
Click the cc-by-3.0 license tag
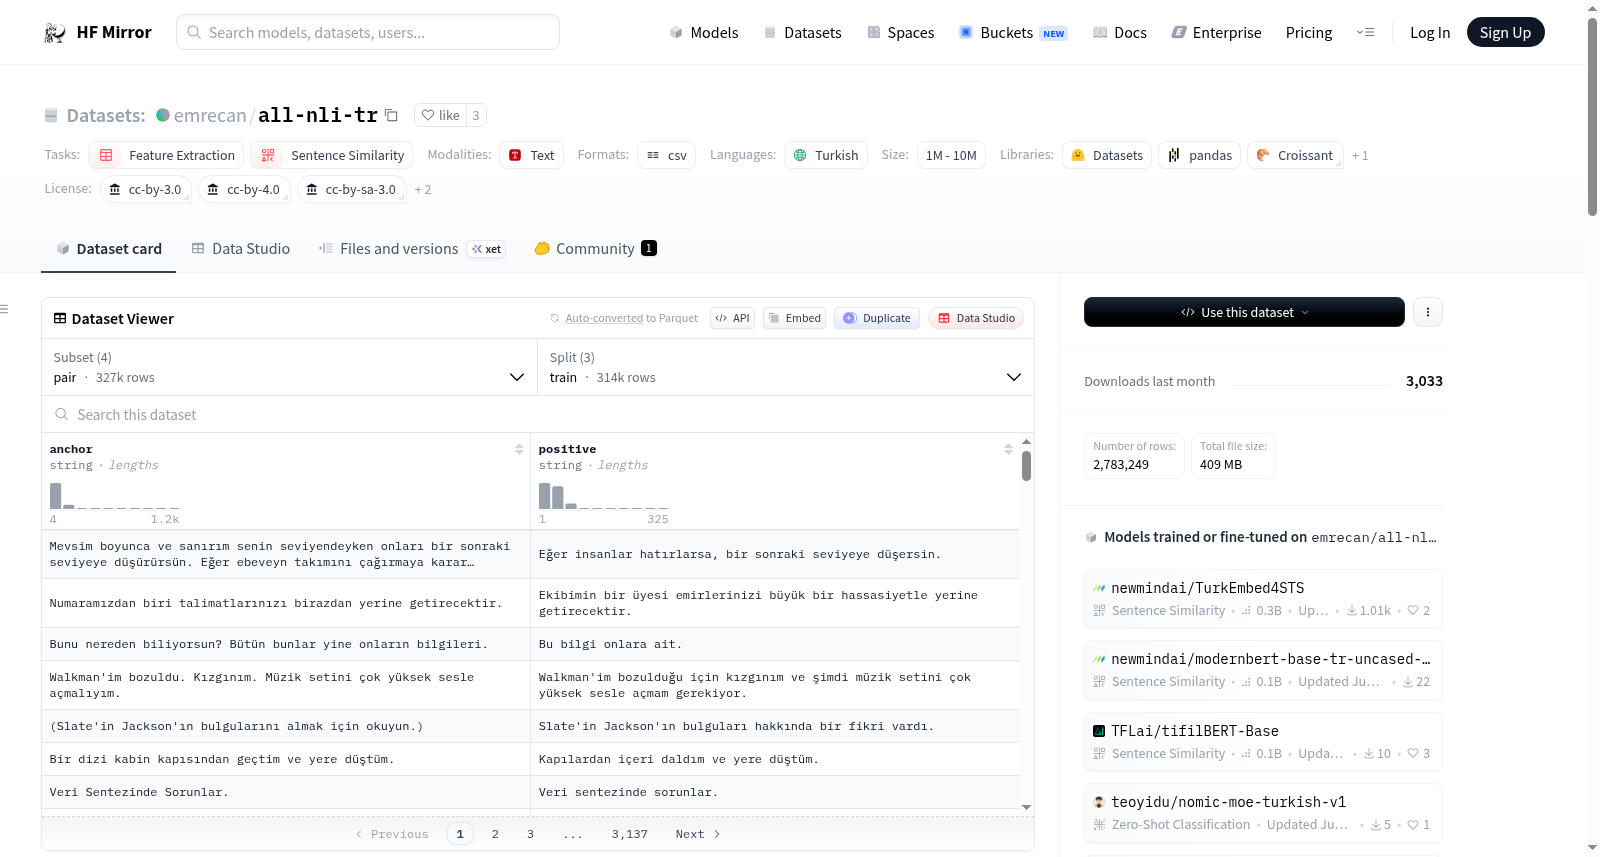click(x=146, y=189)
